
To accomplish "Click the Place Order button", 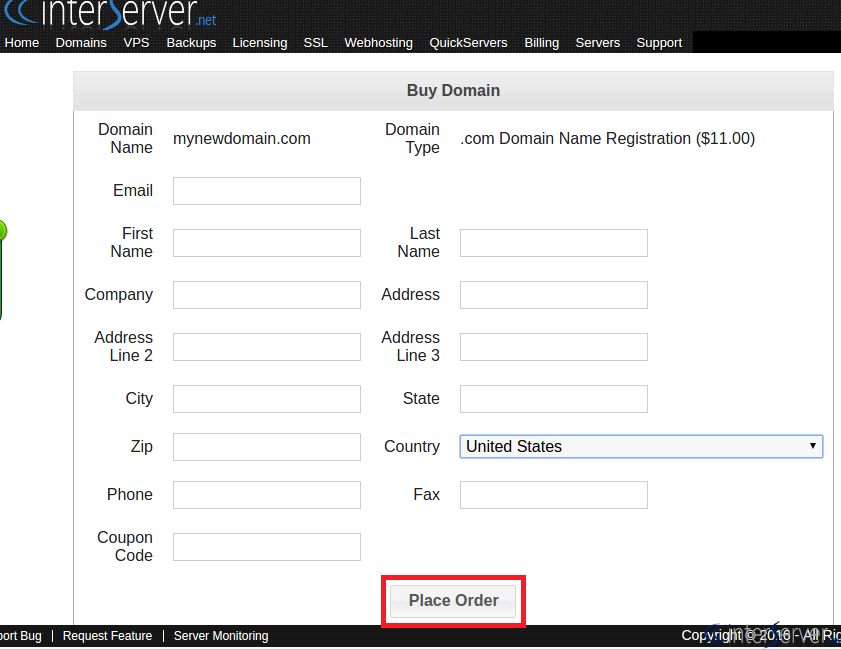I will (x=453, y=601).
